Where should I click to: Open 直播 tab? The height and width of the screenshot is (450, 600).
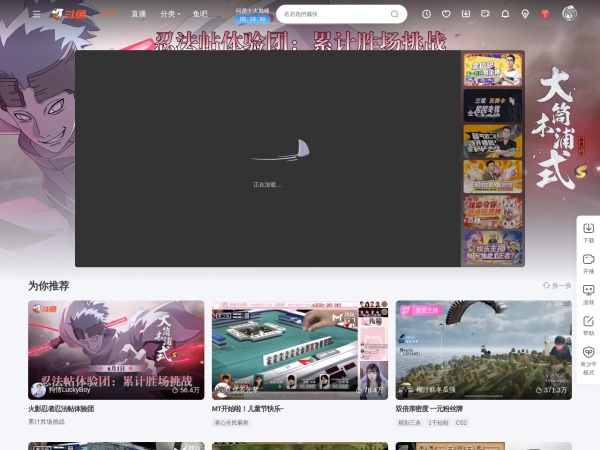pyautogui.click(x=139, y=14)
